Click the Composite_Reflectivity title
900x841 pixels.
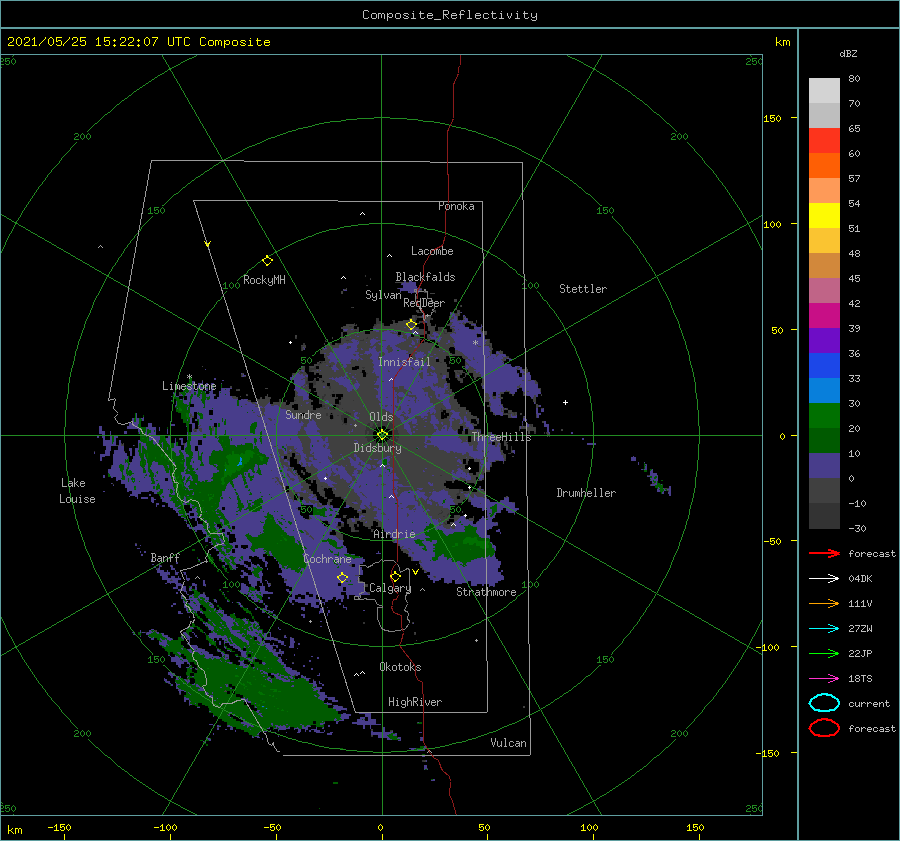[450, 15]
